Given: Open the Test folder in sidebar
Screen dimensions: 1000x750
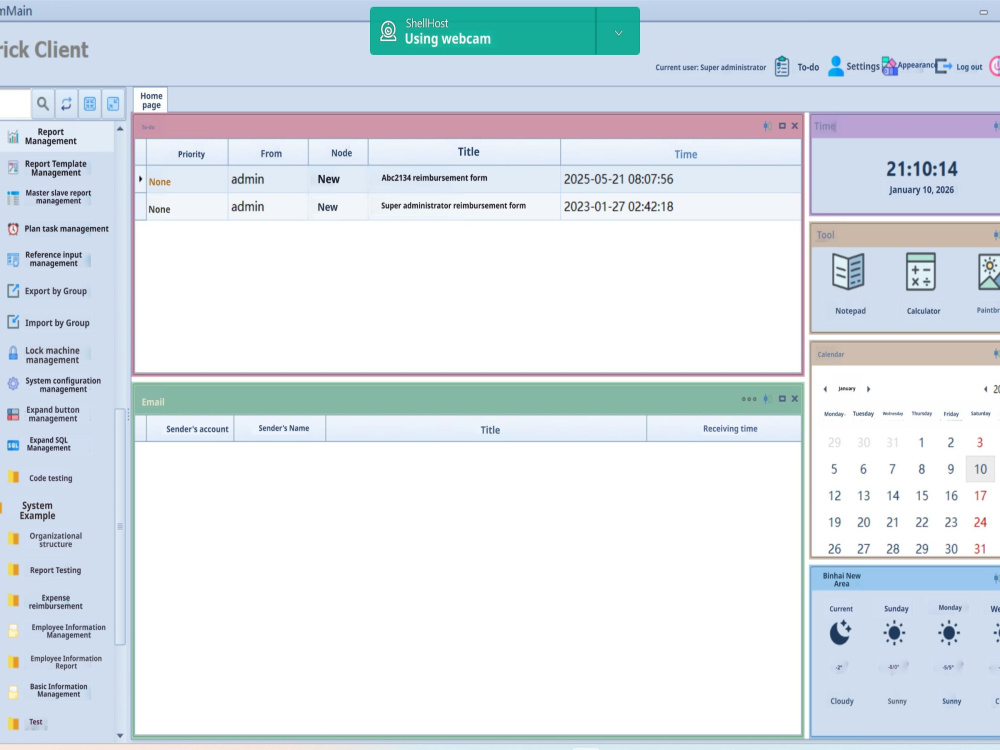Looking at the screenshot, I should tap(13, 723).
